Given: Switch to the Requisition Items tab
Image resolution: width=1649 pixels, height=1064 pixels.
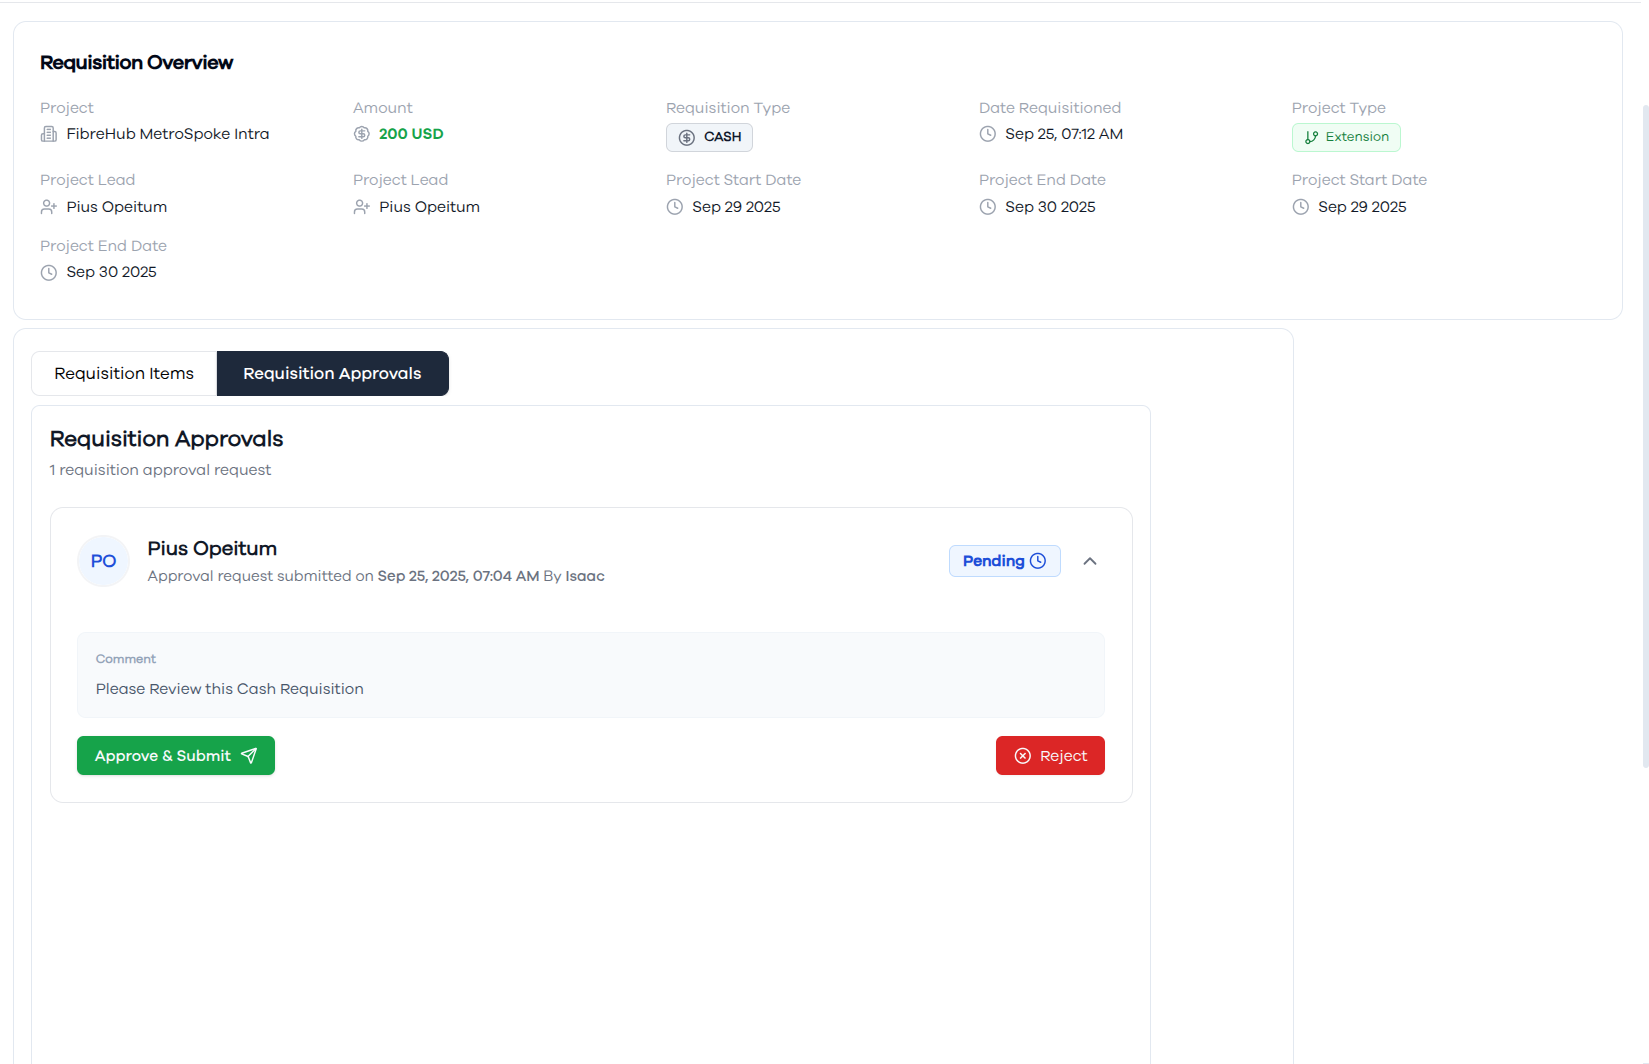Looking at the screenshot, I should pyautogui.click(x=124, y=373).
